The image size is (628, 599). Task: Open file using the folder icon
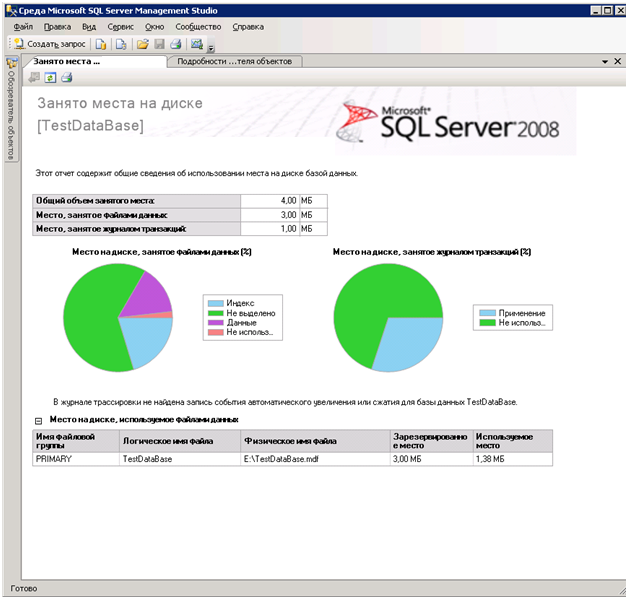[x=143, y=44]
